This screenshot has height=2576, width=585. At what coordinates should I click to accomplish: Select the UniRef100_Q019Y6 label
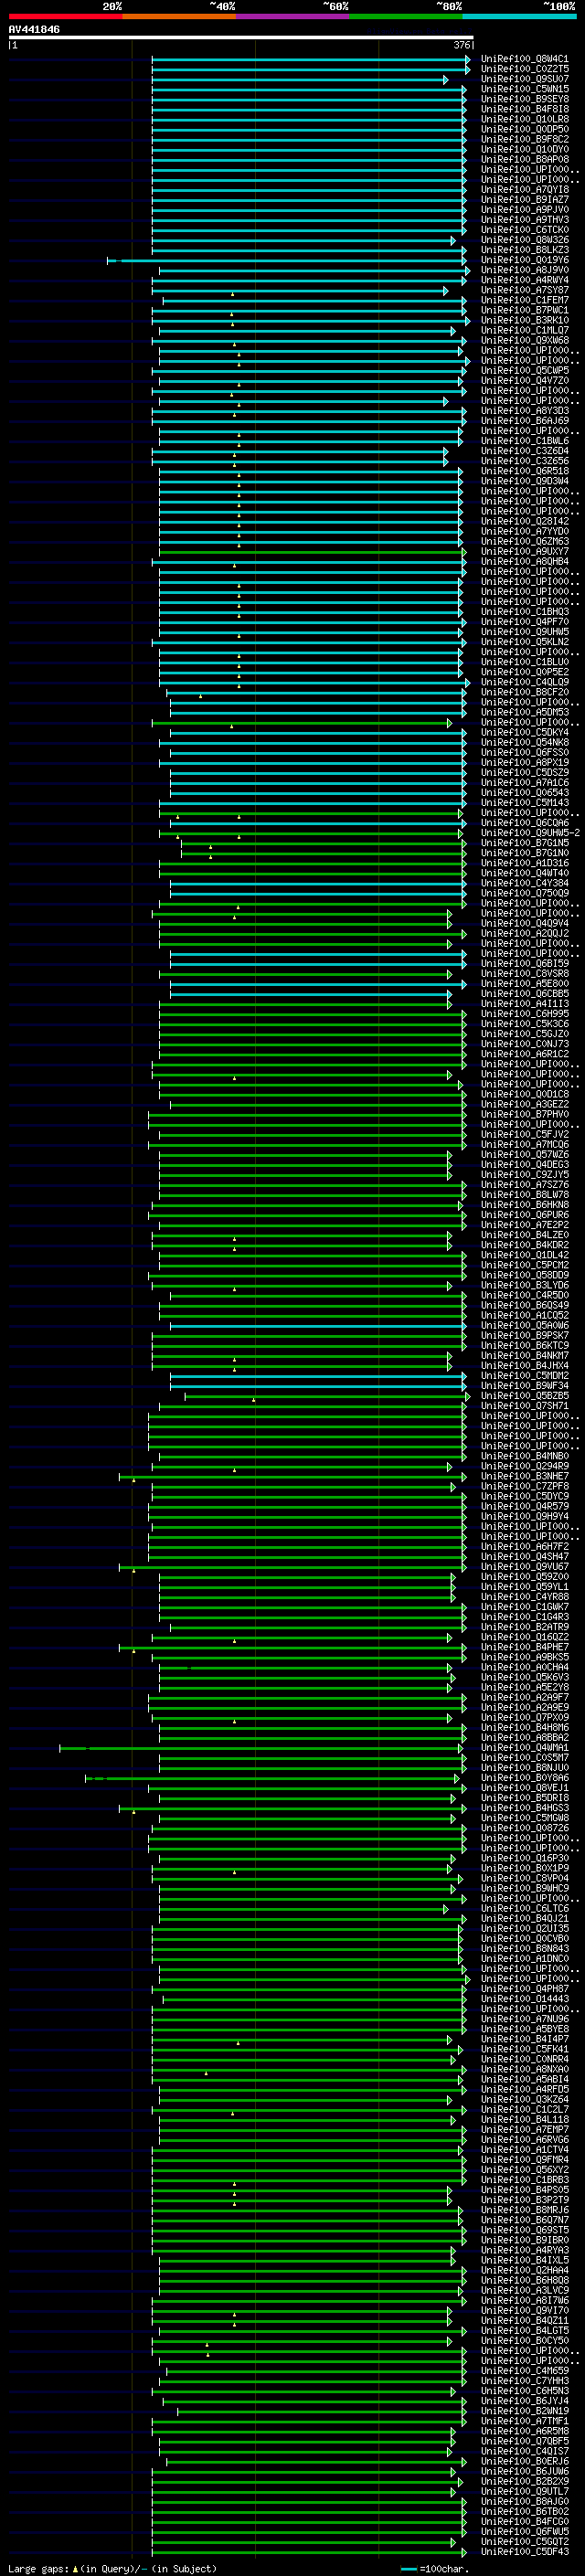[524, 260]
